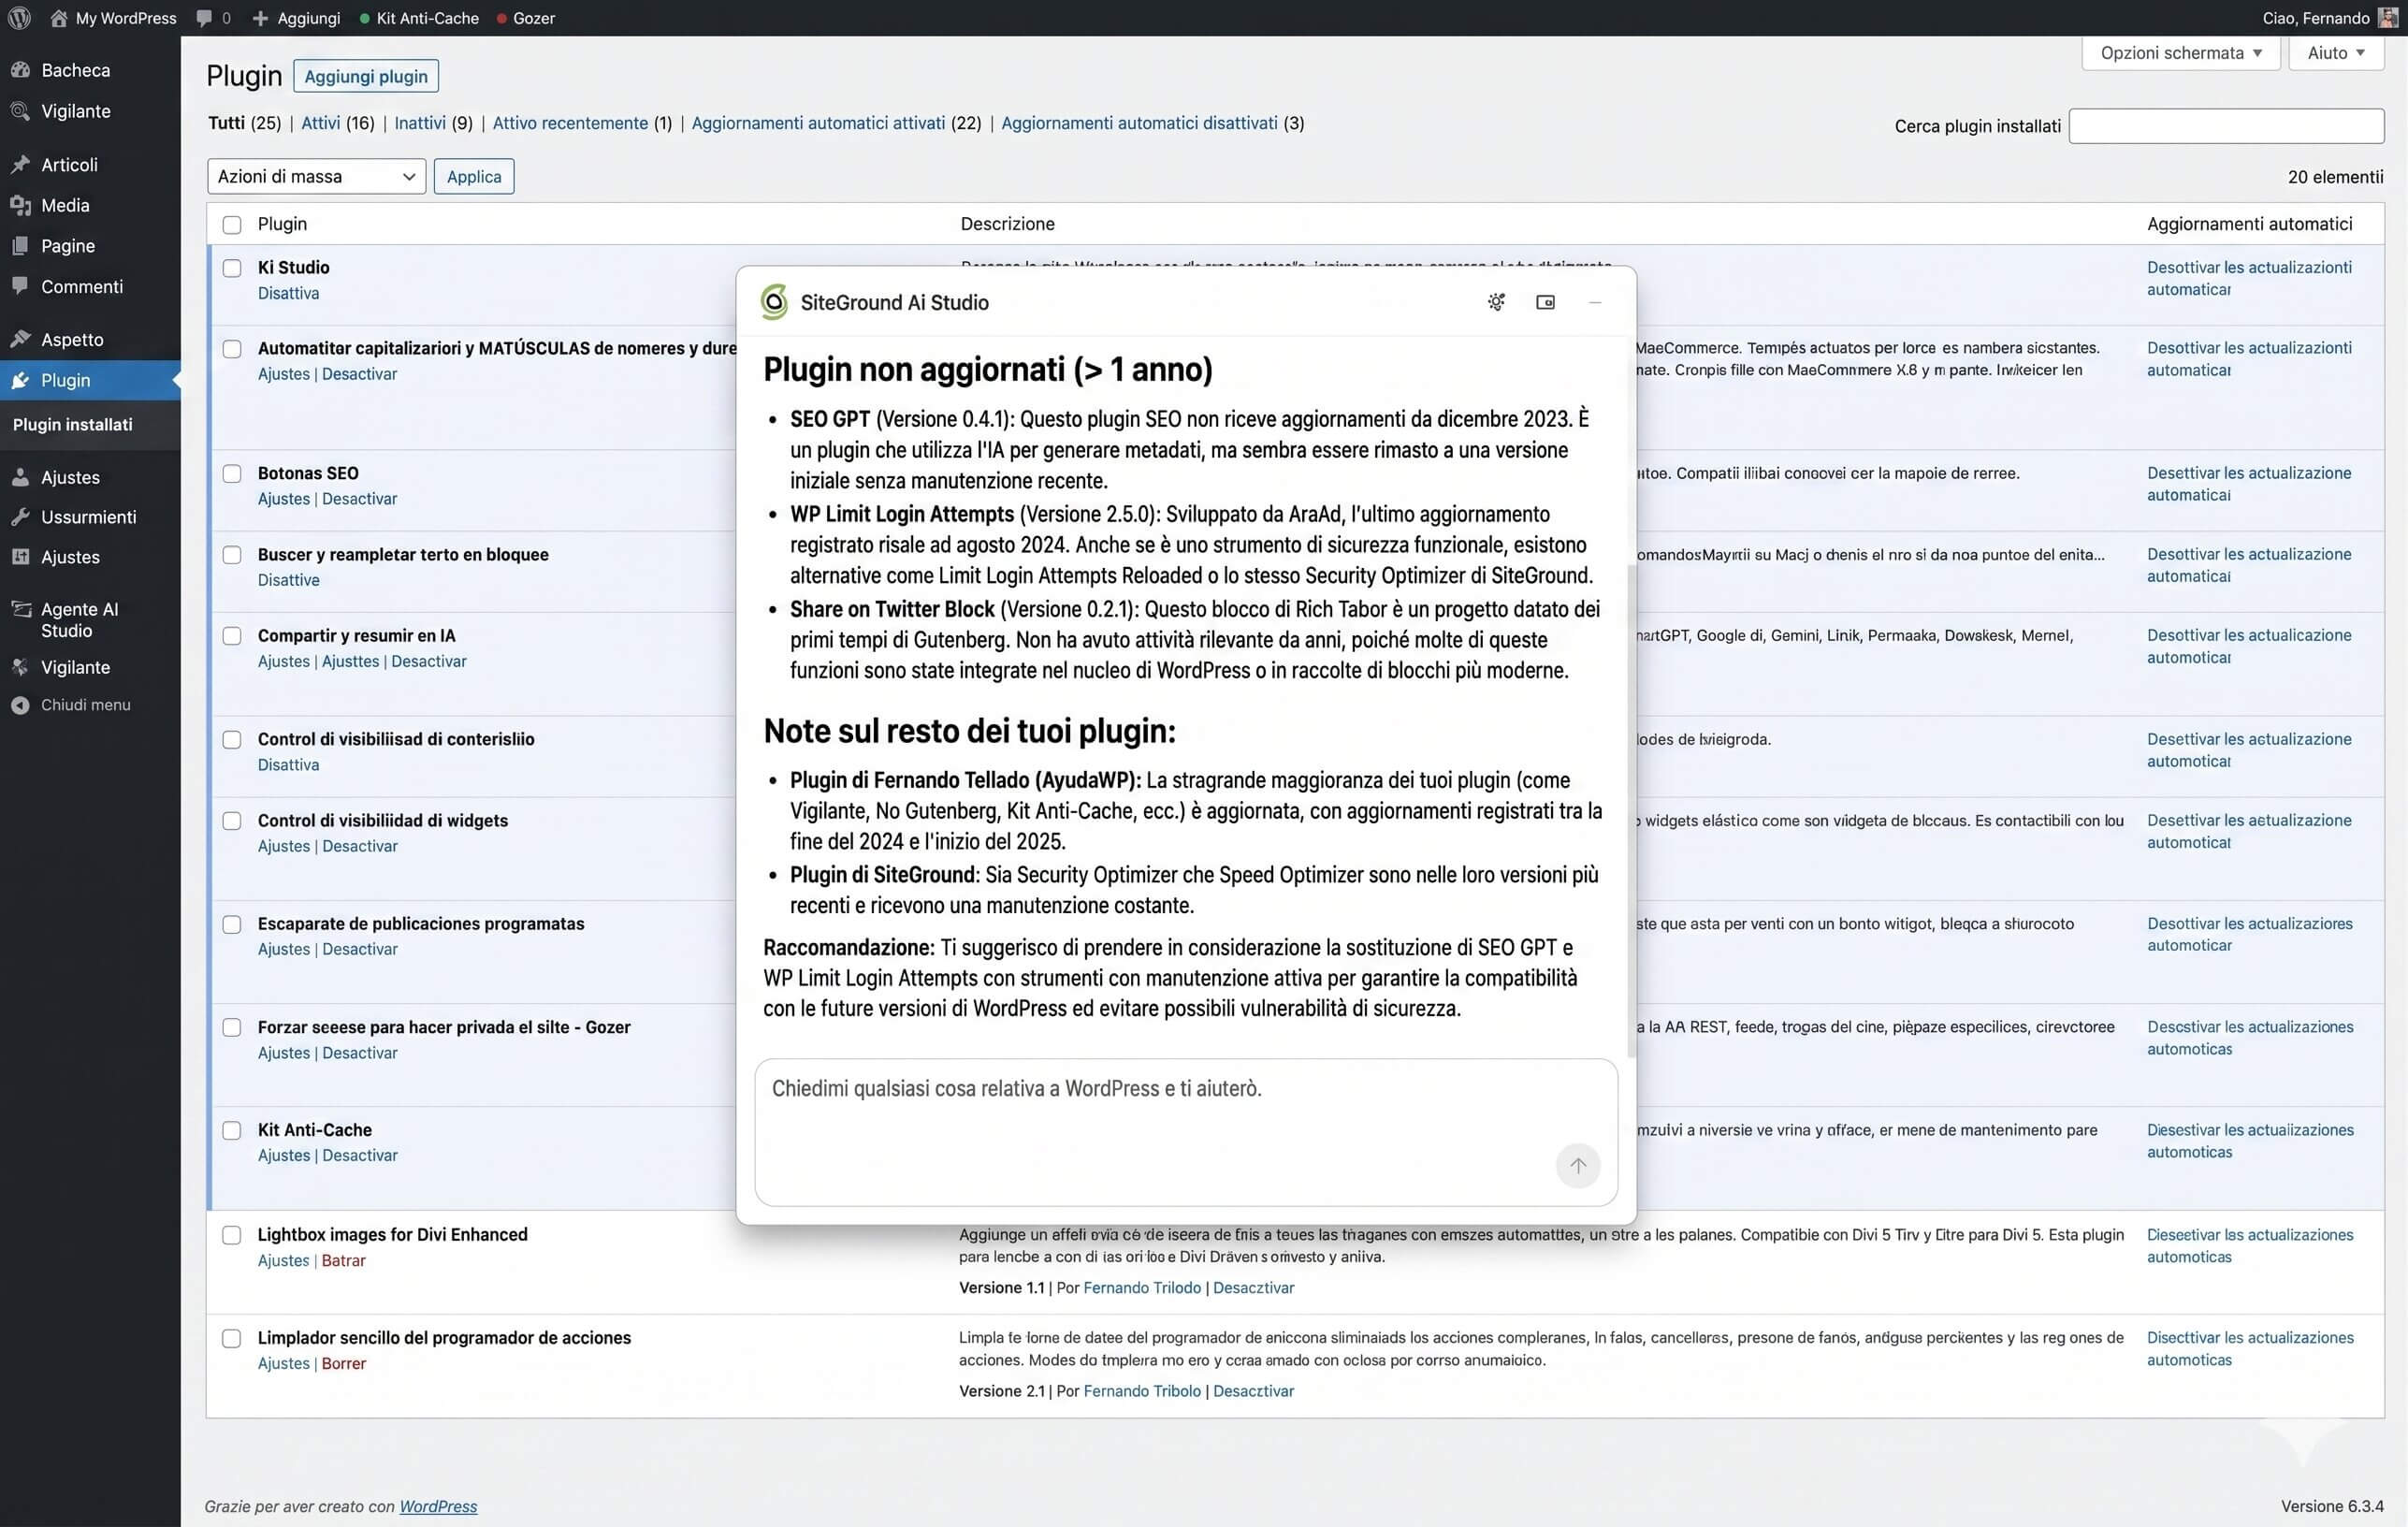Focus the Ai Studio chat prompt field

pyautogui.click(x=1186, y=1132)
